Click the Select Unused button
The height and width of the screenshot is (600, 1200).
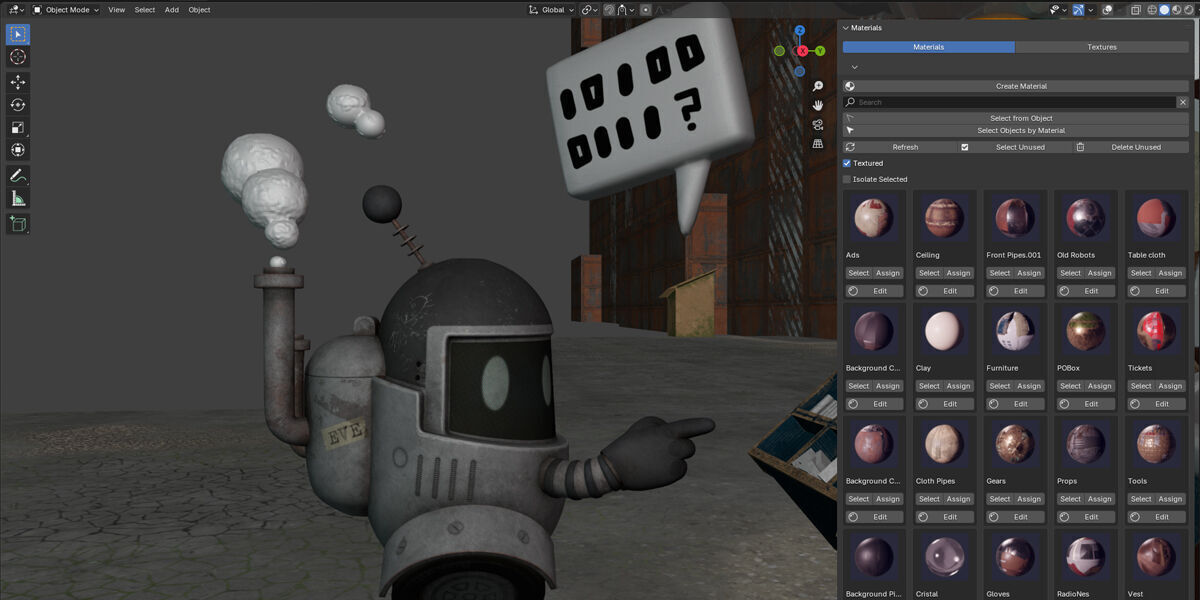(x=1014, y=147)
